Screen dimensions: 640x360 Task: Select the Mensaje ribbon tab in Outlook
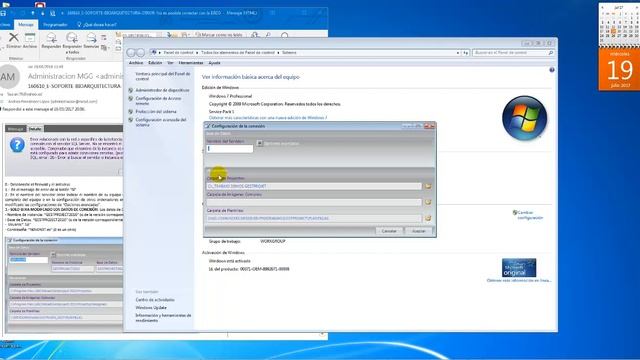(26, 24)
